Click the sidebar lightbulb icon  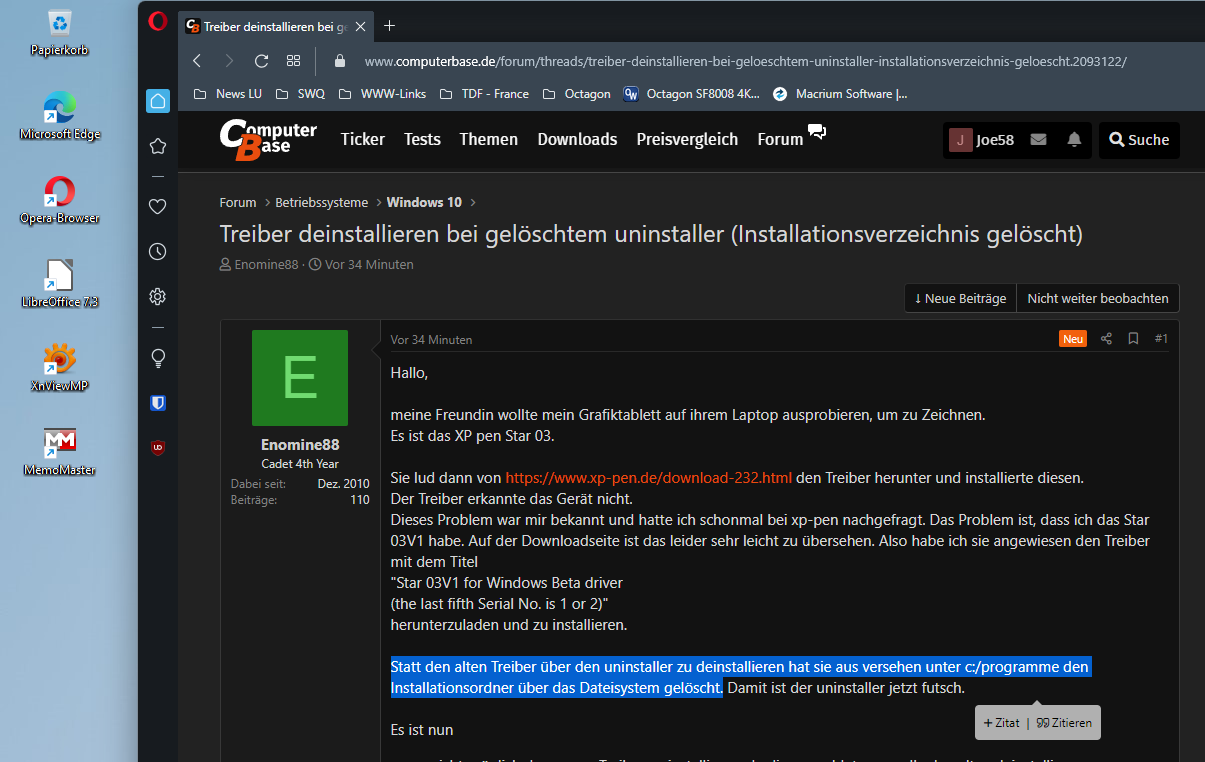pyautogui.click(x=157, y=358)
